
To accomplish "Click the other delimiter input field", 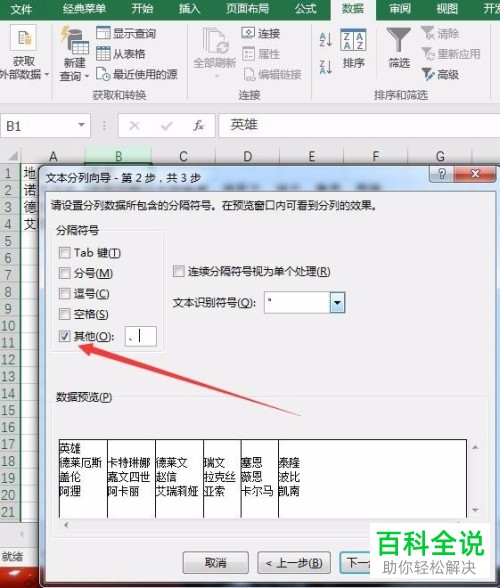I will pos(141,336).
